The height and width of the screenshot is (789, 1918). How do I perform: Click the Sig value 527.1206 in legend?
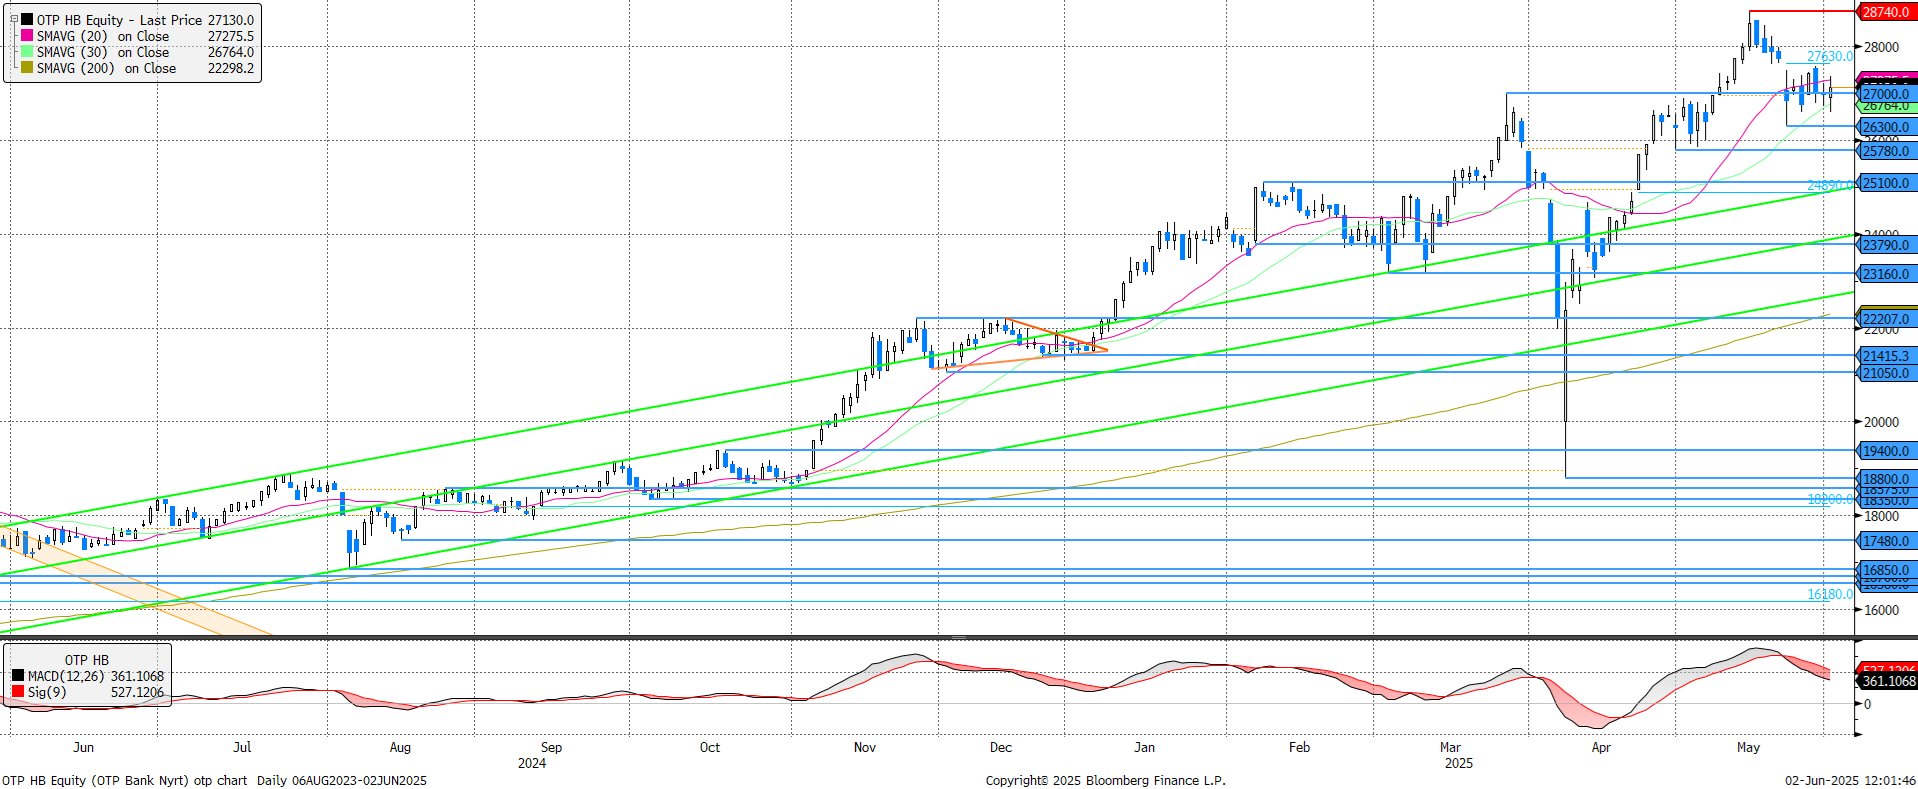[x=137, y=692]
